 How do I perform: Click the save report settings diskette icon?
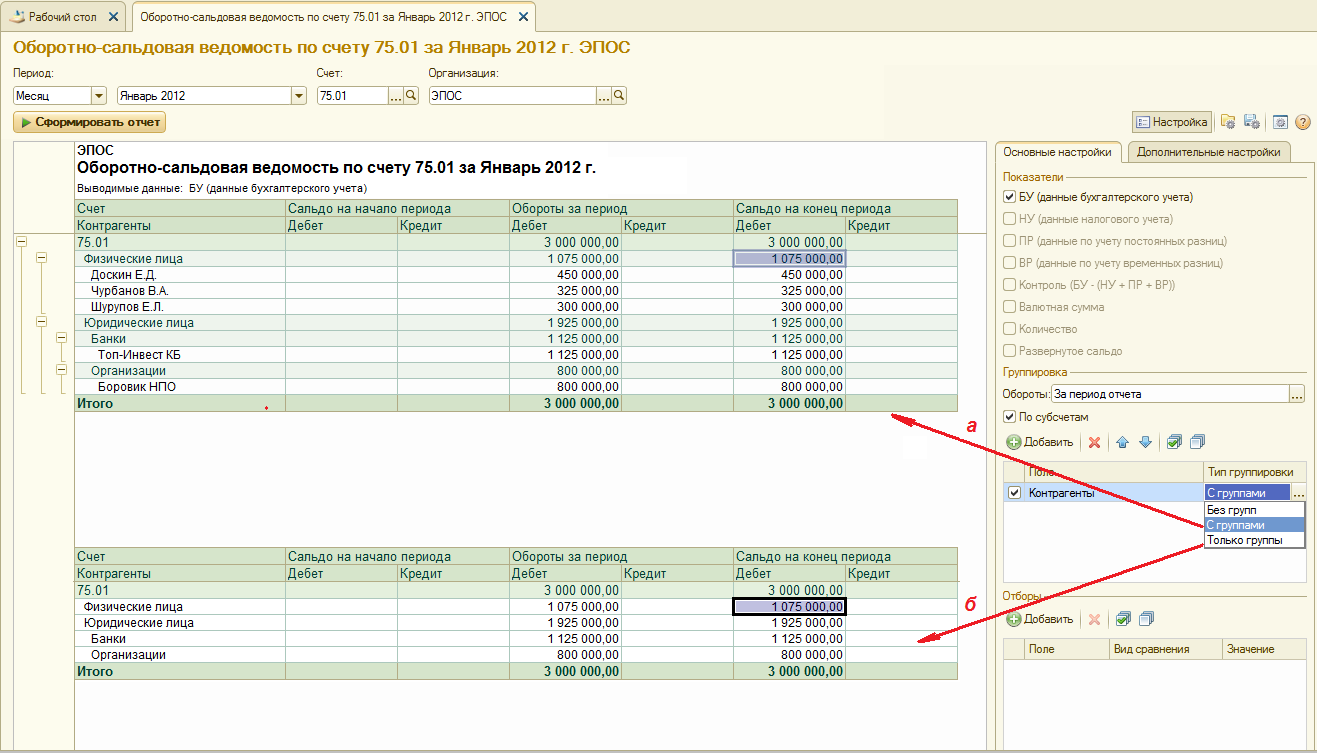[x=1251, y=122]
